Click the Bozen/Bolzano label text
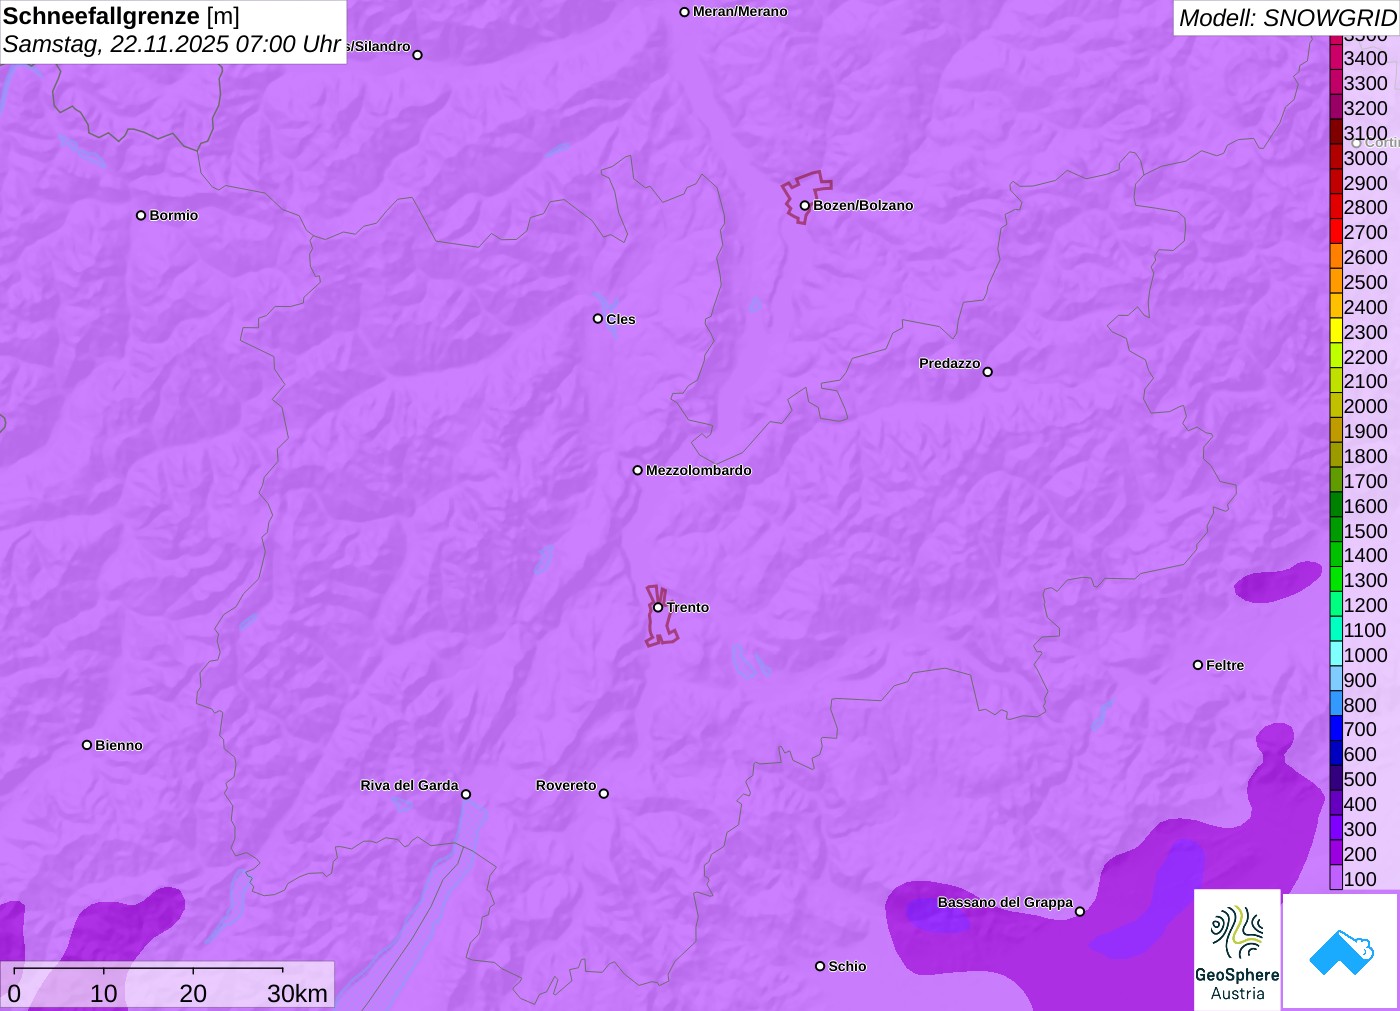This screenshot has height=1011, width=1400. (863, 205)
